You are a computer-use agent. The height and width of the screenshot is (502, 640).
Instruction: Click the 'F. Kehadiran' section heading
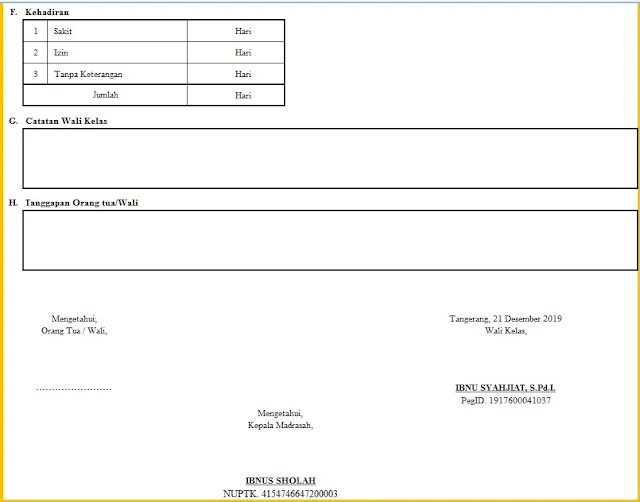click(39, 12)
